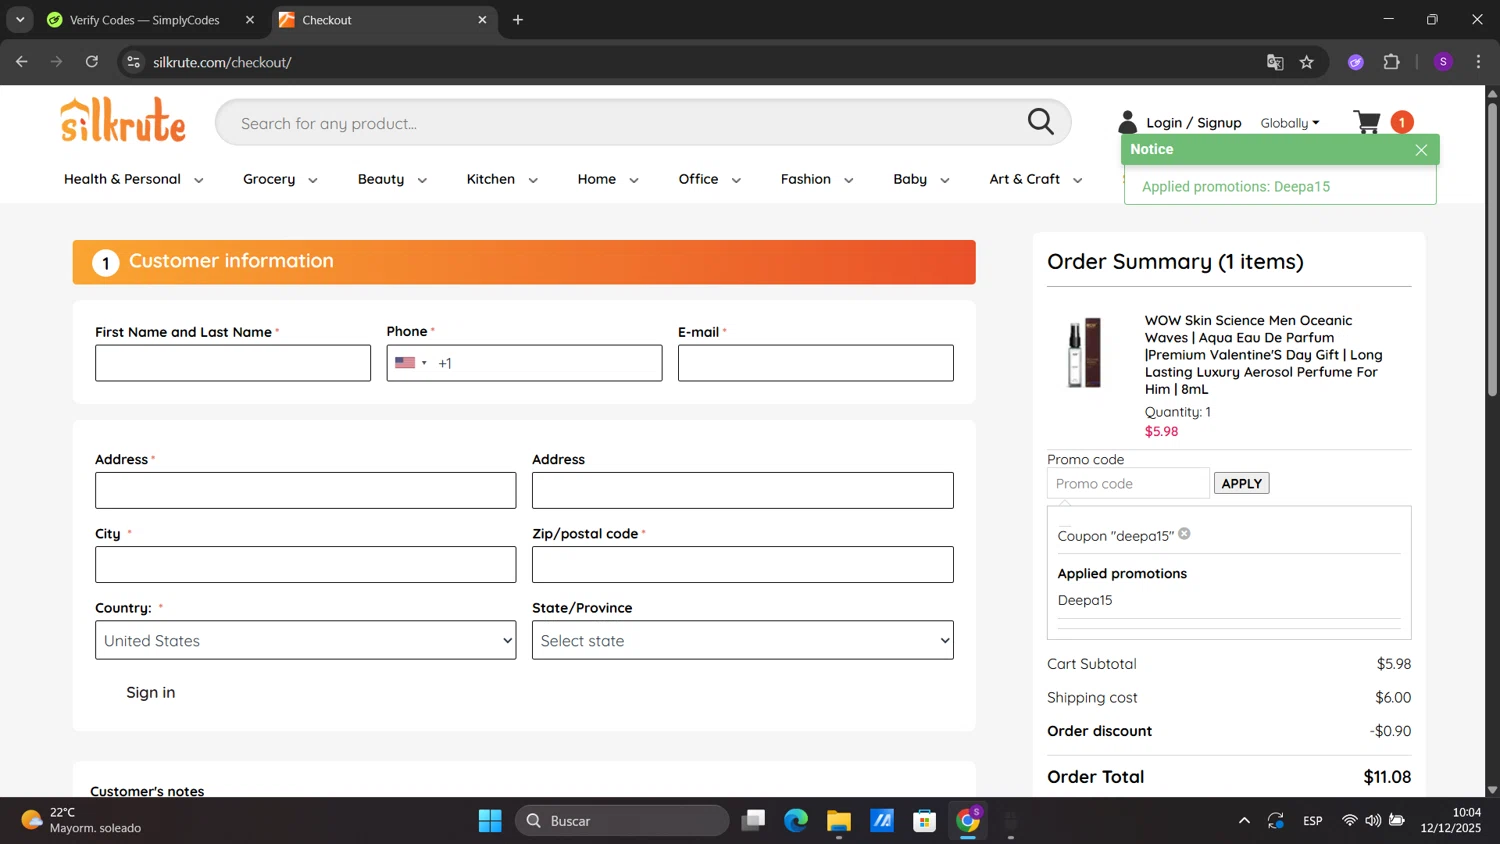
Task: Click the first Address field
Action: coord(305,491)
